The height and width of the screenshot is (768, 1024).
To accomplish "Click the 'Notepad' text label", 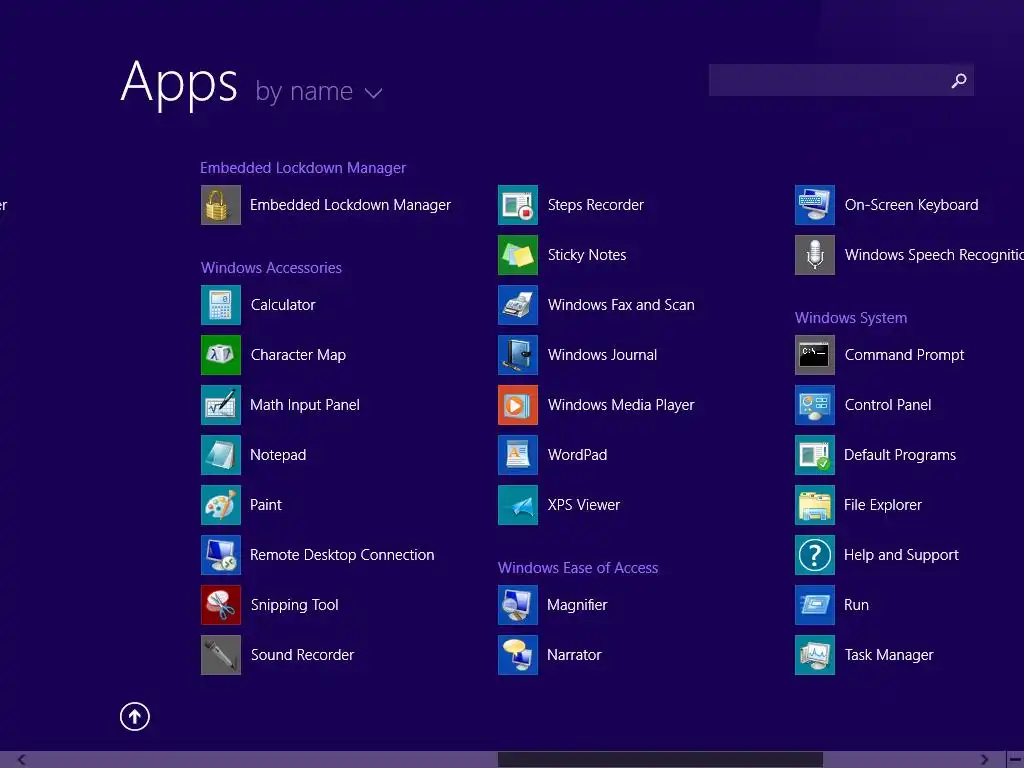I will pos(278,455).
